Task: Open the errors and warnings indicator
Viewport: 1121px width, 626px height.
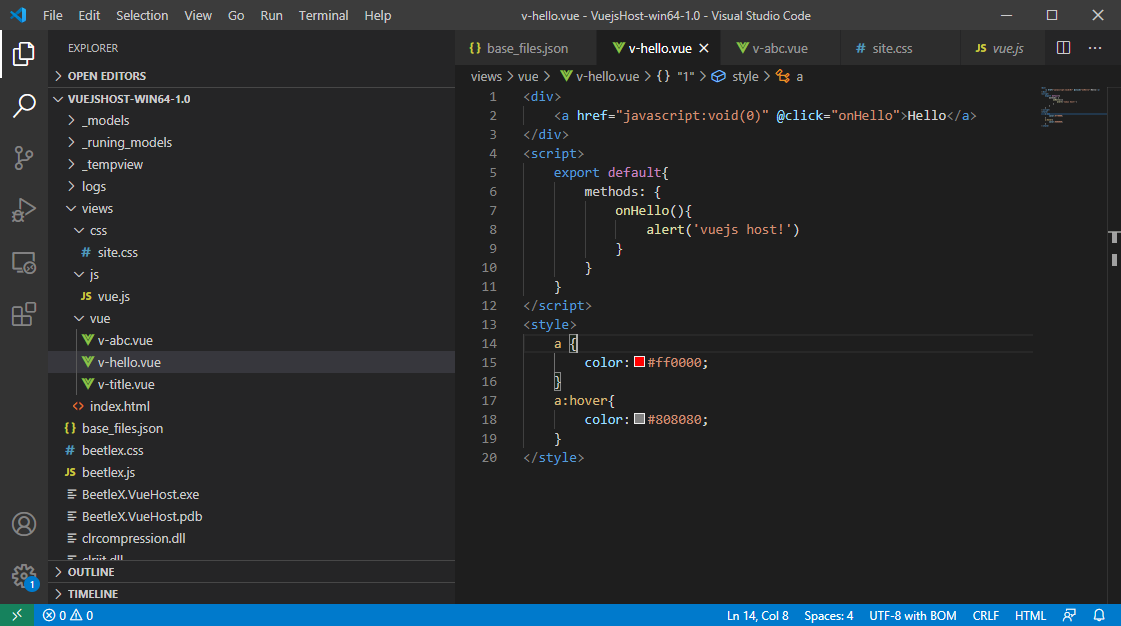Action: (68, 615)
